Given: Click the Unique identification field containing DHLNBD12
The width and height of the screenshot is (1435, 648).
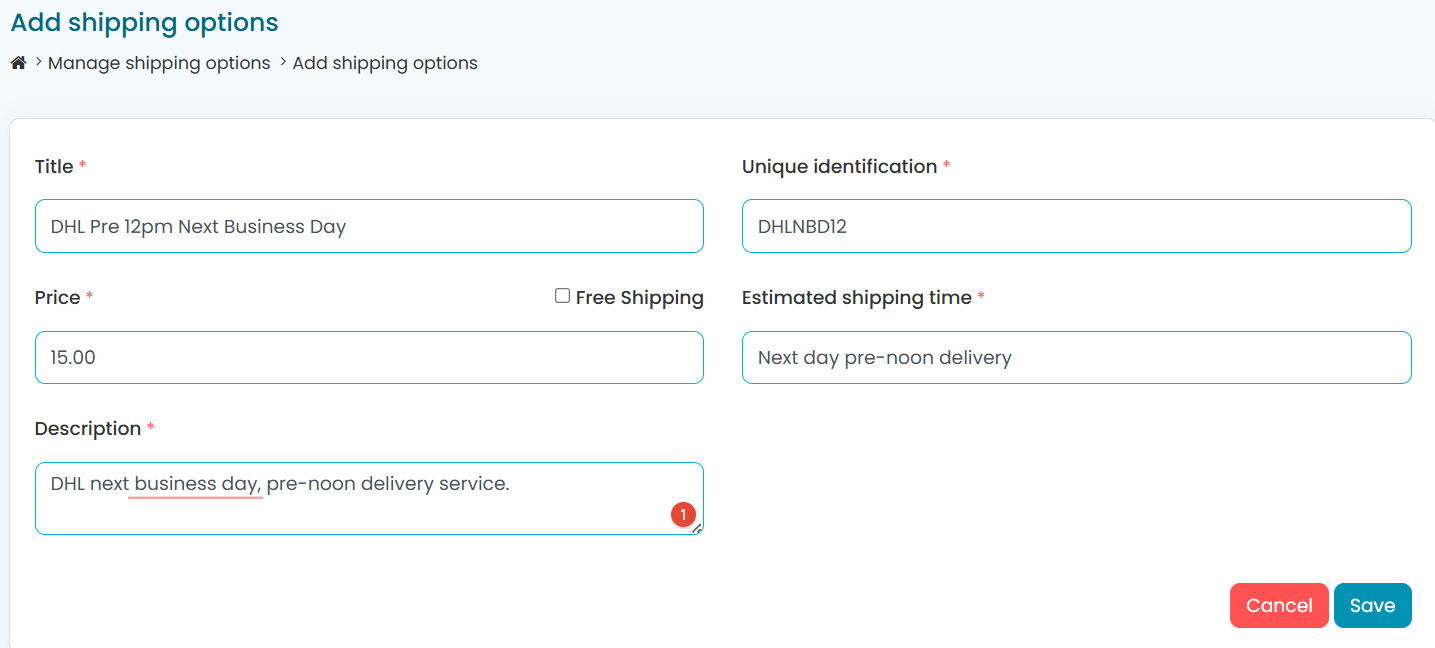Looking at the screenshot, I should pos(1076,226).
